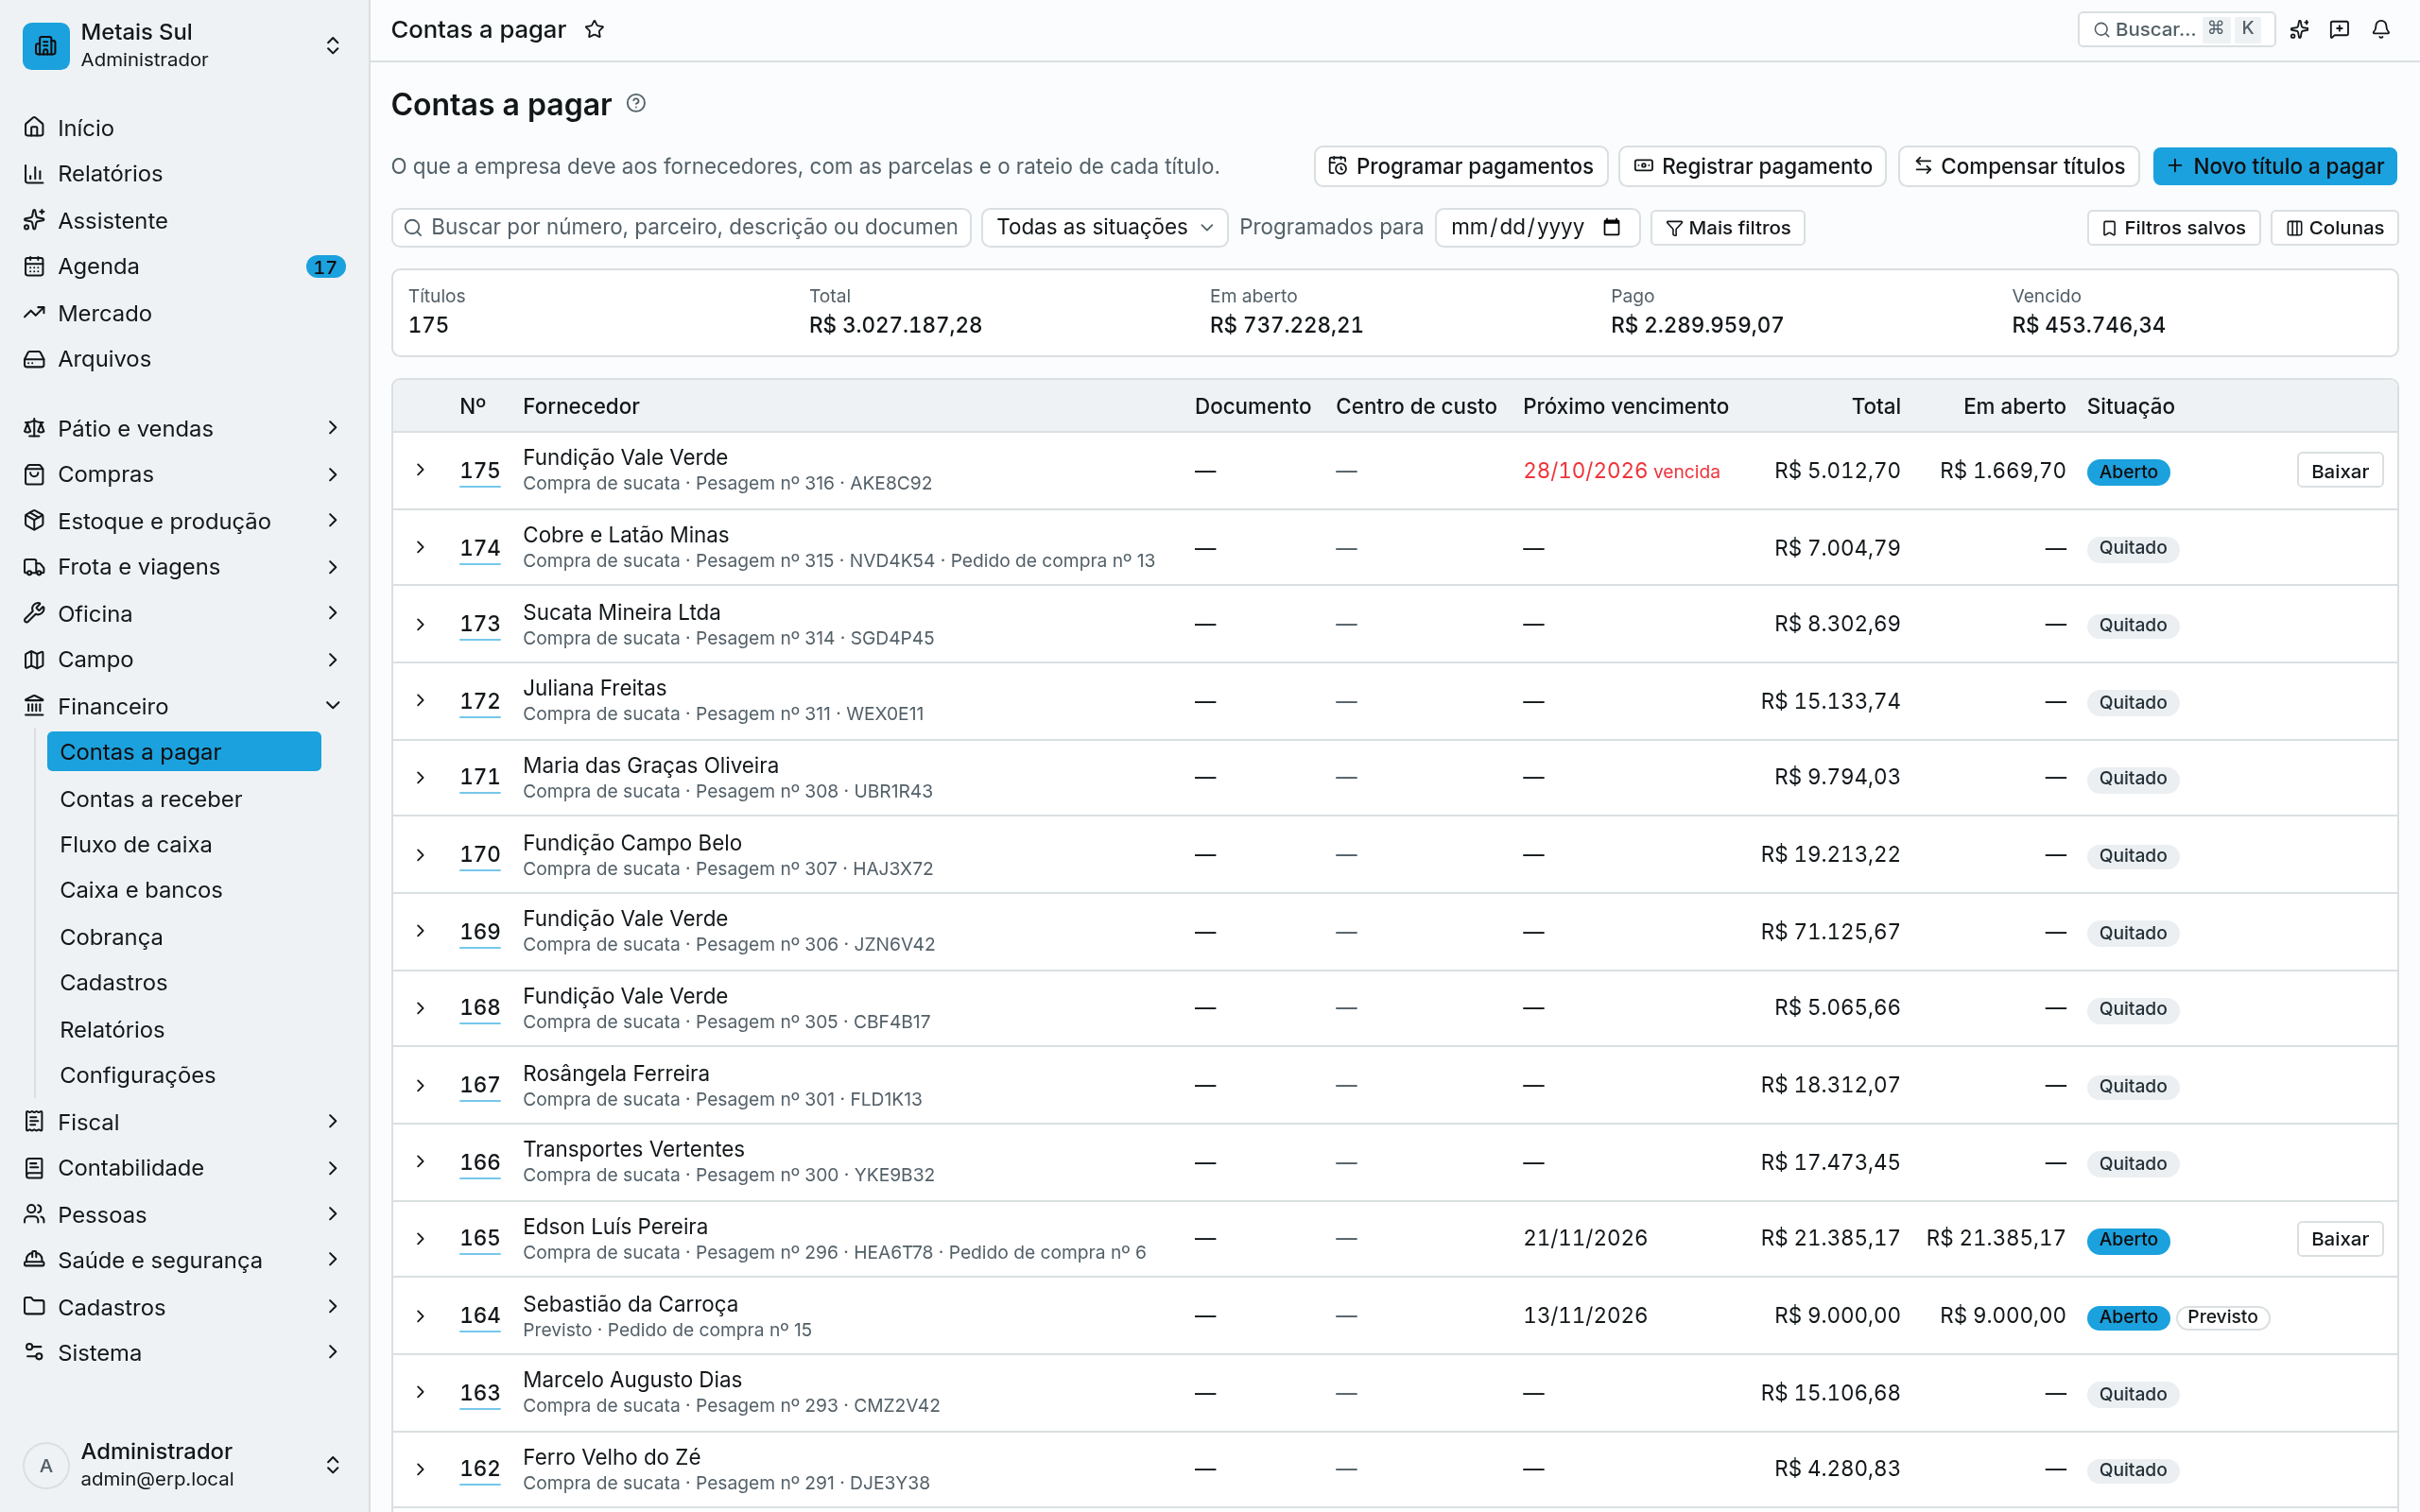Click Registrar pagamento button
2420x1512 pixels.
[x=1752, y=166]
